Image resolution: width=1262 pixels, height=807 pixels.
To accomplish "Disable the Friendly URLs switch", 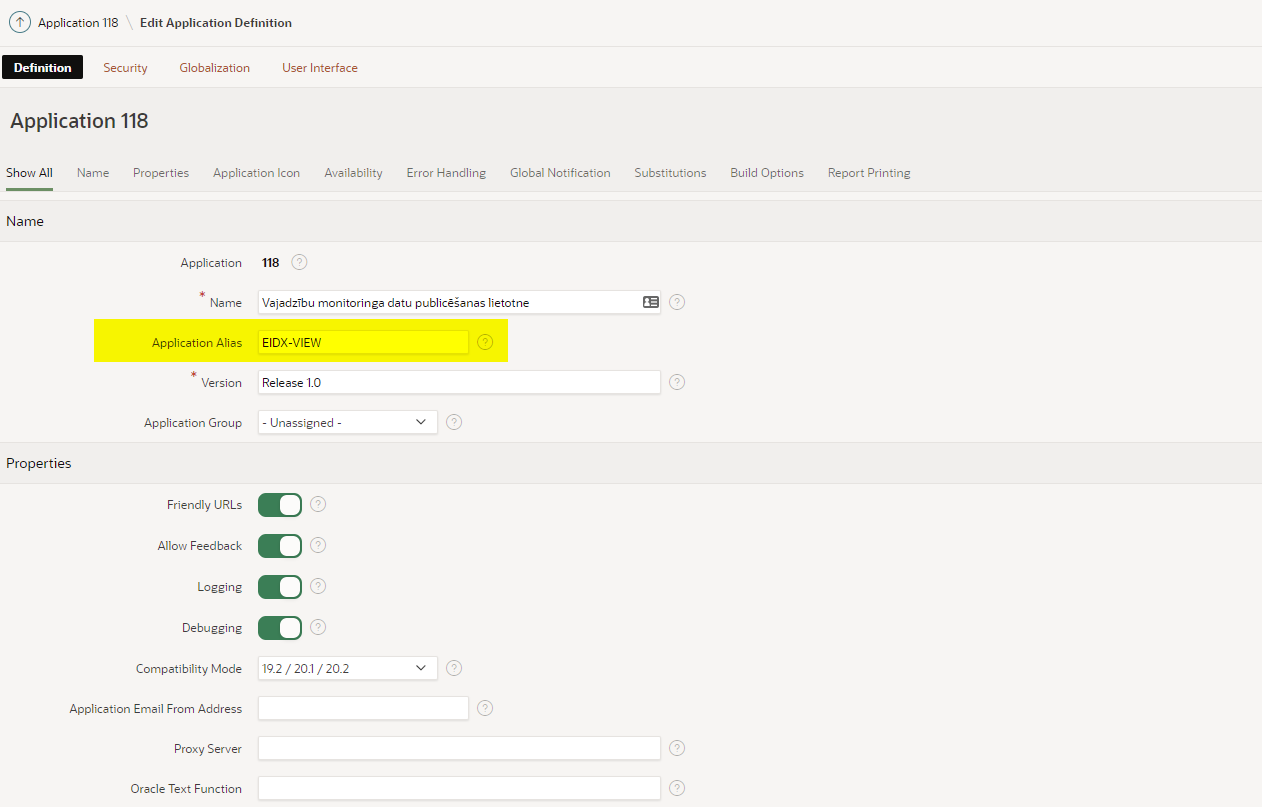I will 280,505.
